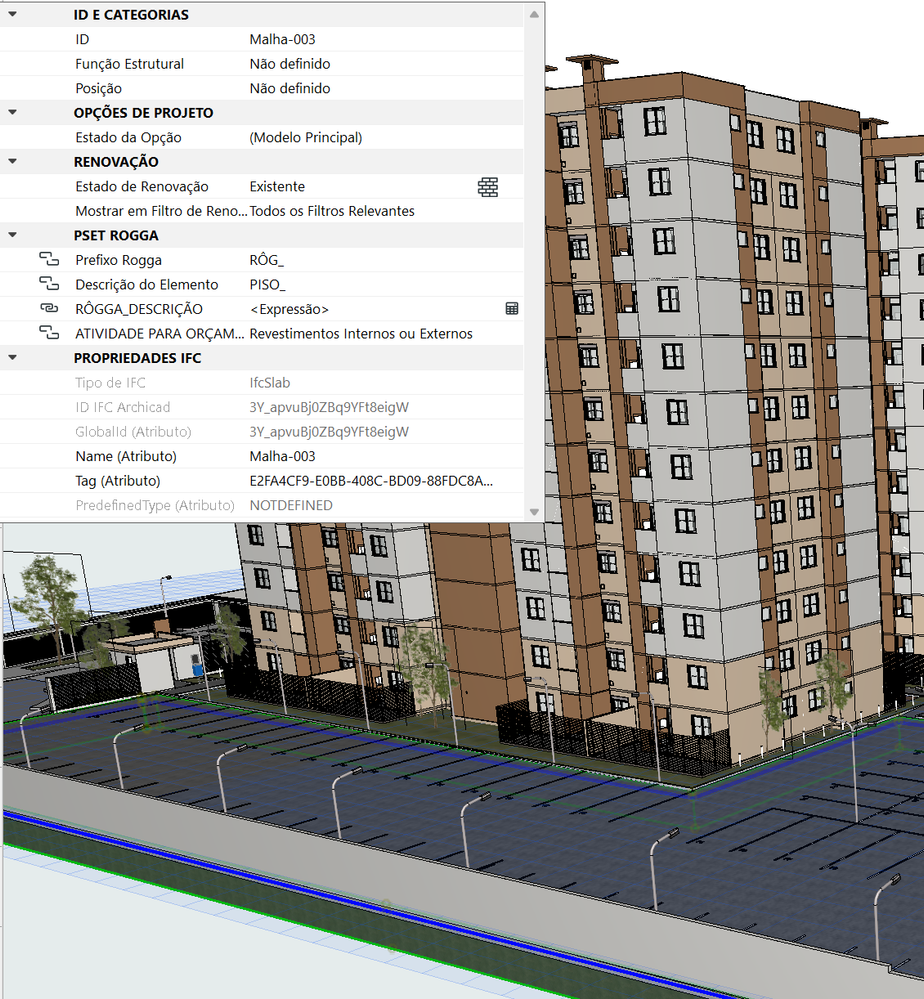This screenshot has height=999, width=924.
Task: Select the Estado de Renovação label
Action: [141, 187]
